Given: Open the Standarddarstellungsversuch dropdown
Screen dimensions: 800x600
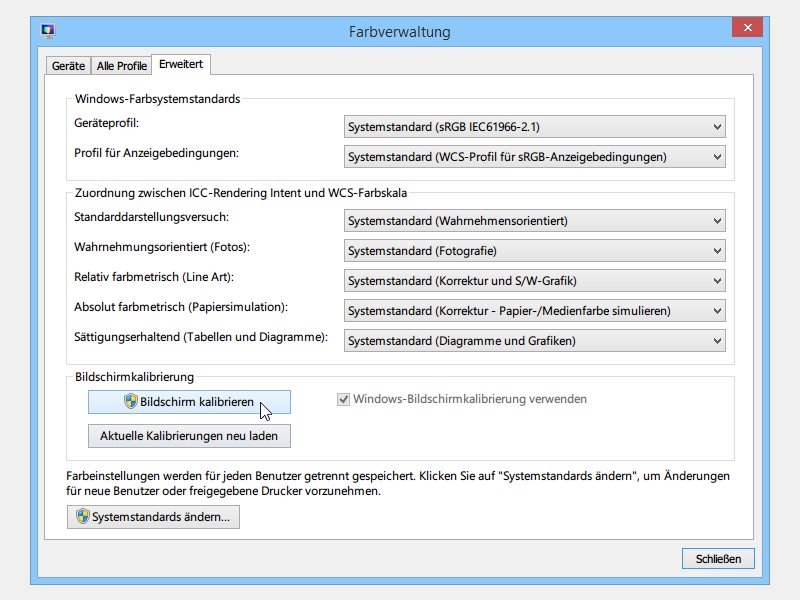Looking at the screenshot, I should [535, 221].
